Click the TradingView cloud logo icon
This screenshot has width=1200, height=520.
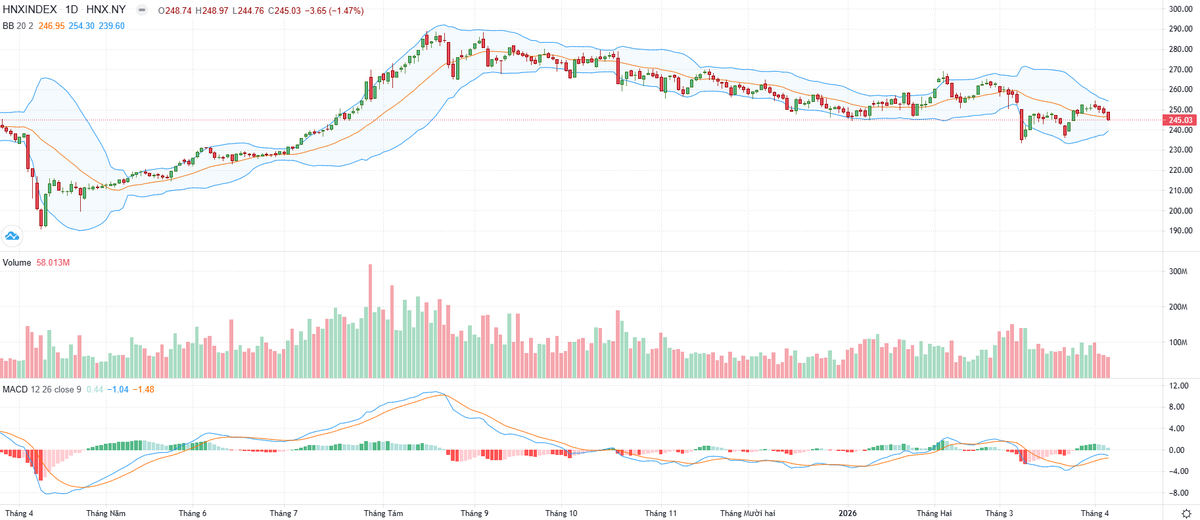[x=13, y=236]
